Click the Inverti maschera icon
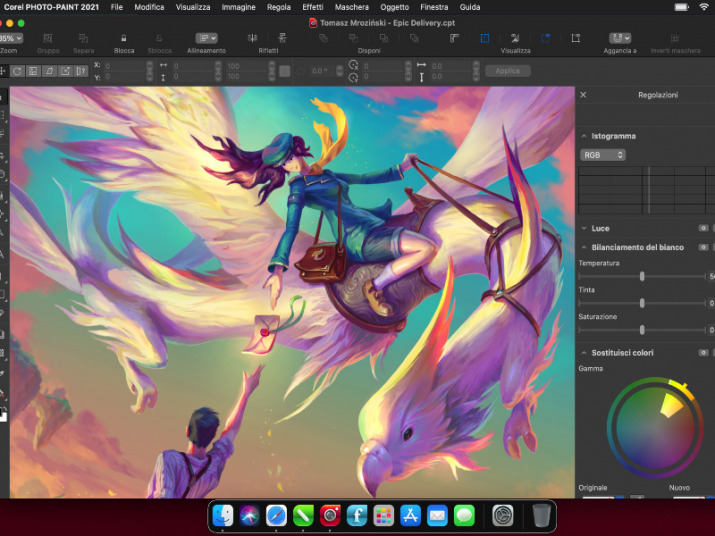The height and width of the screenshot is (536, 715). (675, 38)
